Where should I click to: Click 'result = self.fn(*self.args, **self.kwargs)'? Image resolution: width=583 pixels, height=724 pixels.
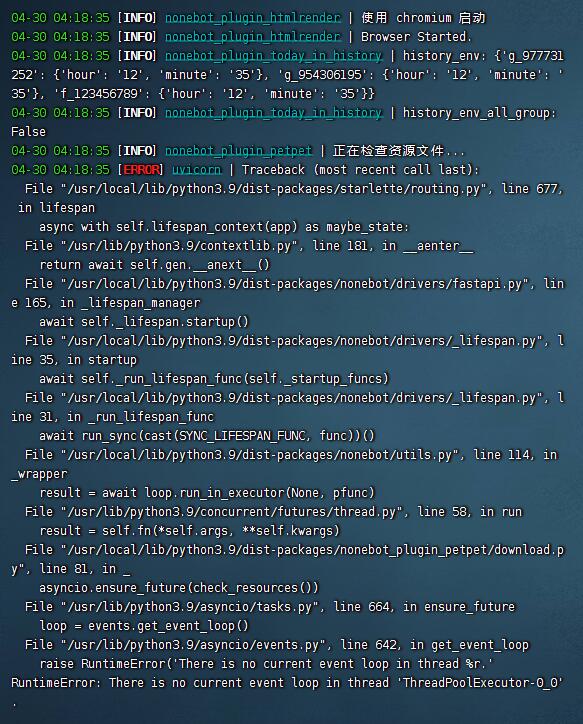pyautogui.click(x=189, y=531)
